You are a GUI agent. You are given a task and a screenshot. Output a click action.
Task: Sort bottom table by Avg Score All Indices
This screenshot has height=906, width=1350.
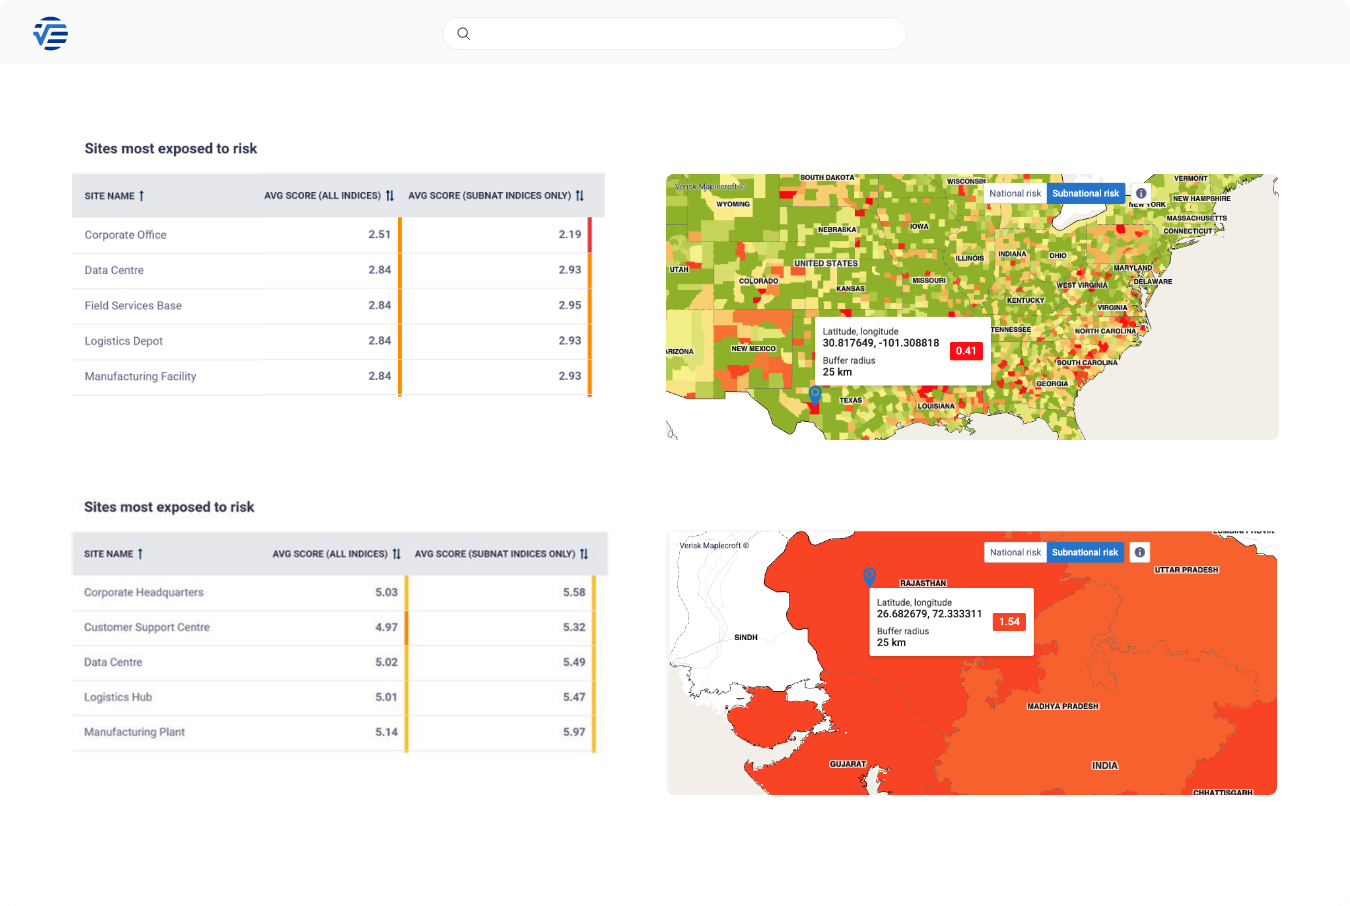tap(396, 554)
